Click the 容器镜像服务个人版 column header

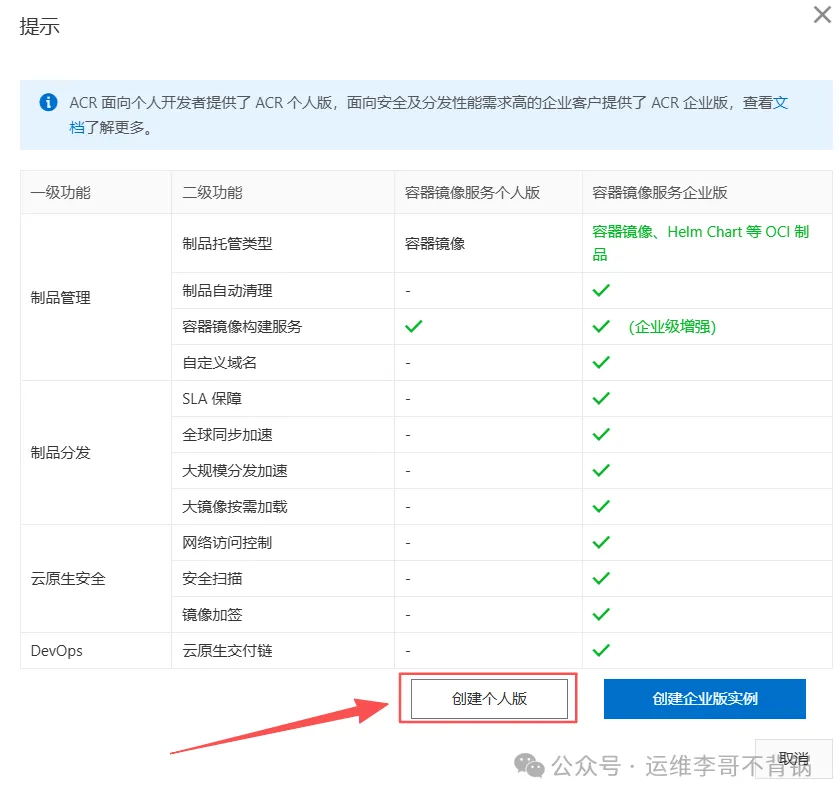click(472, 192)
